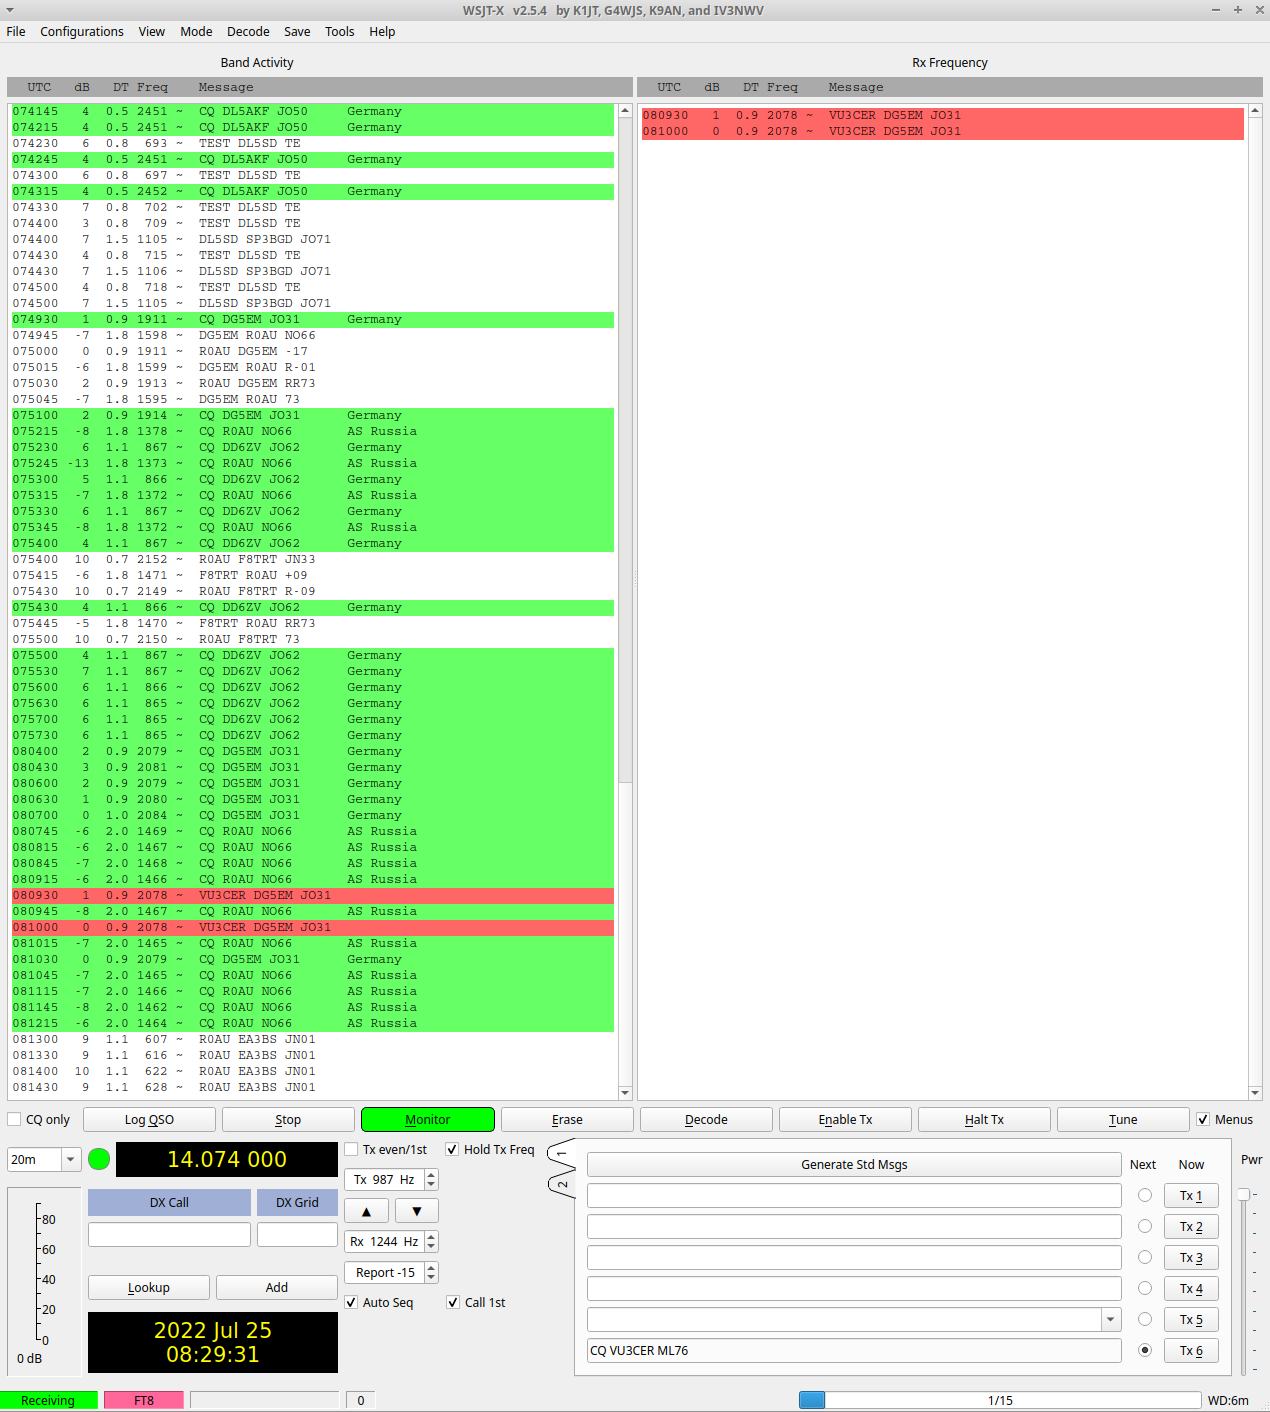Select Next radio for Tx 1

click(x=1145, y=1195)
